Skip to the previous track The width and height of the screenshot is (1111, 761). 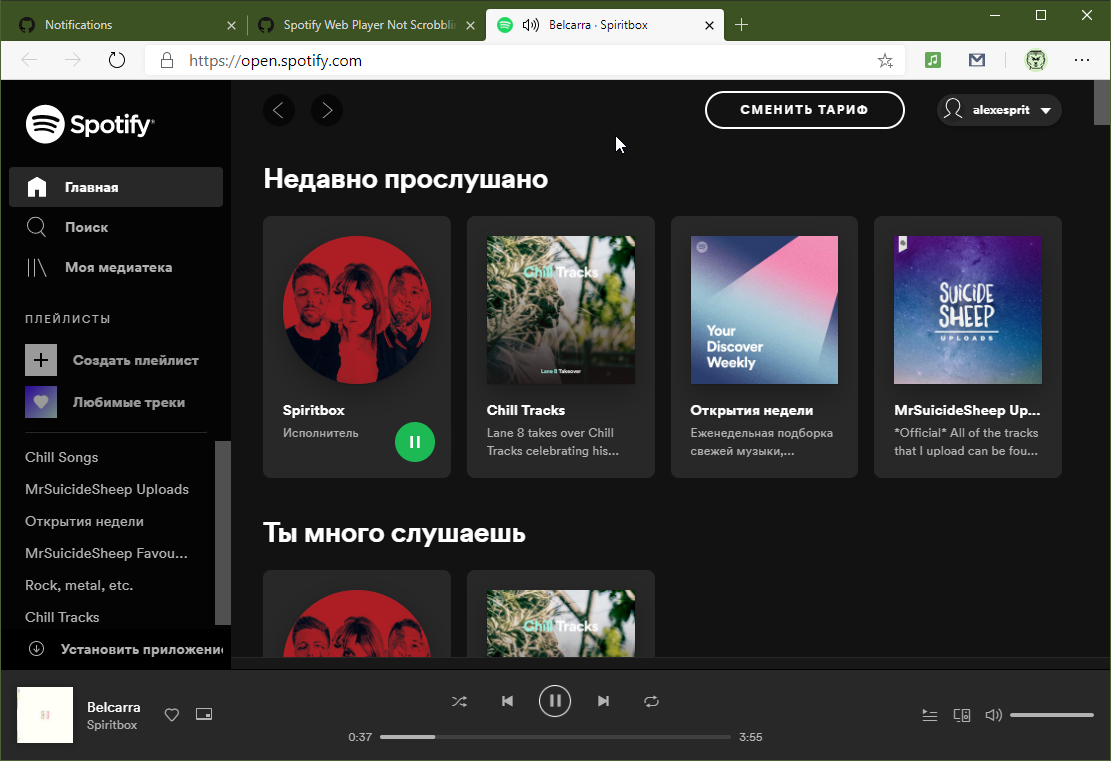point(507,701)
